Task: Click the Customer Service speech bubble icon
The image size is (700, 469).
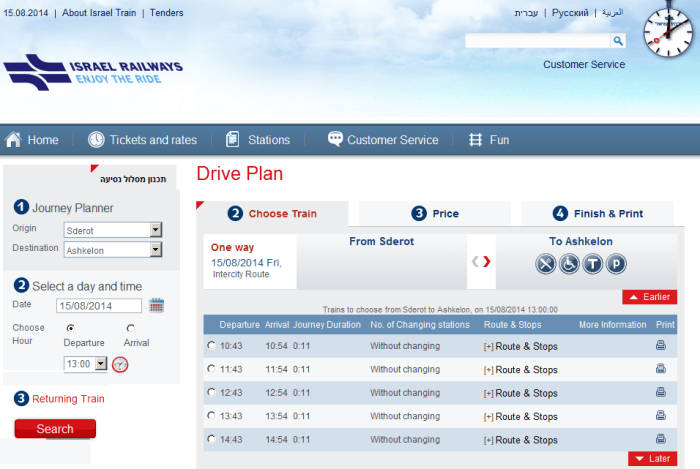Action: [x=335, y=139]
